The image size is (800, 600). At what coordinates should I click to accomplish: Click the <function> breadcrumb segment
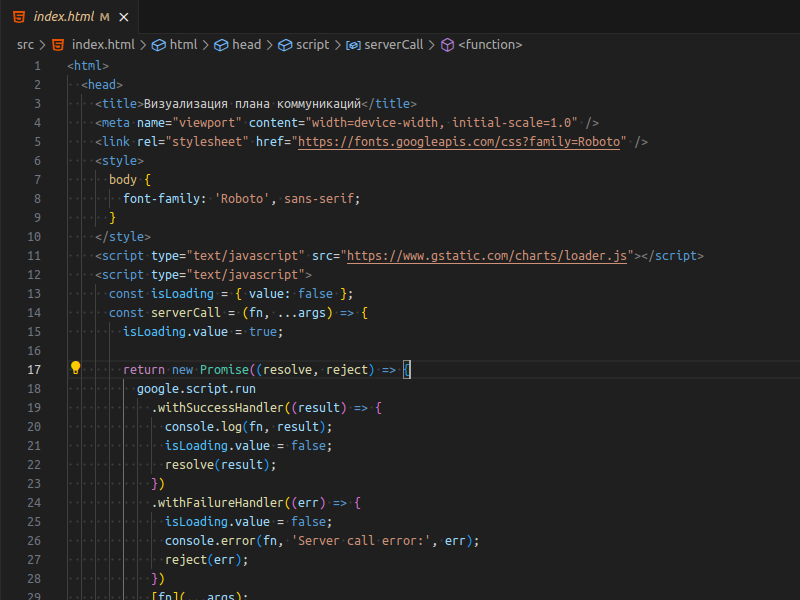[x=490, y=45]
